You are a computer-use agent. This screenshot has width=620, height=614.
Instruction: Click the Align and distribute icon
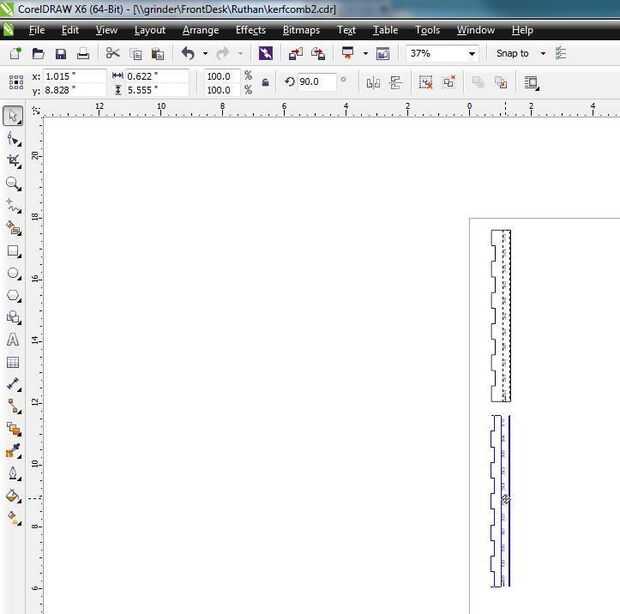396,83
